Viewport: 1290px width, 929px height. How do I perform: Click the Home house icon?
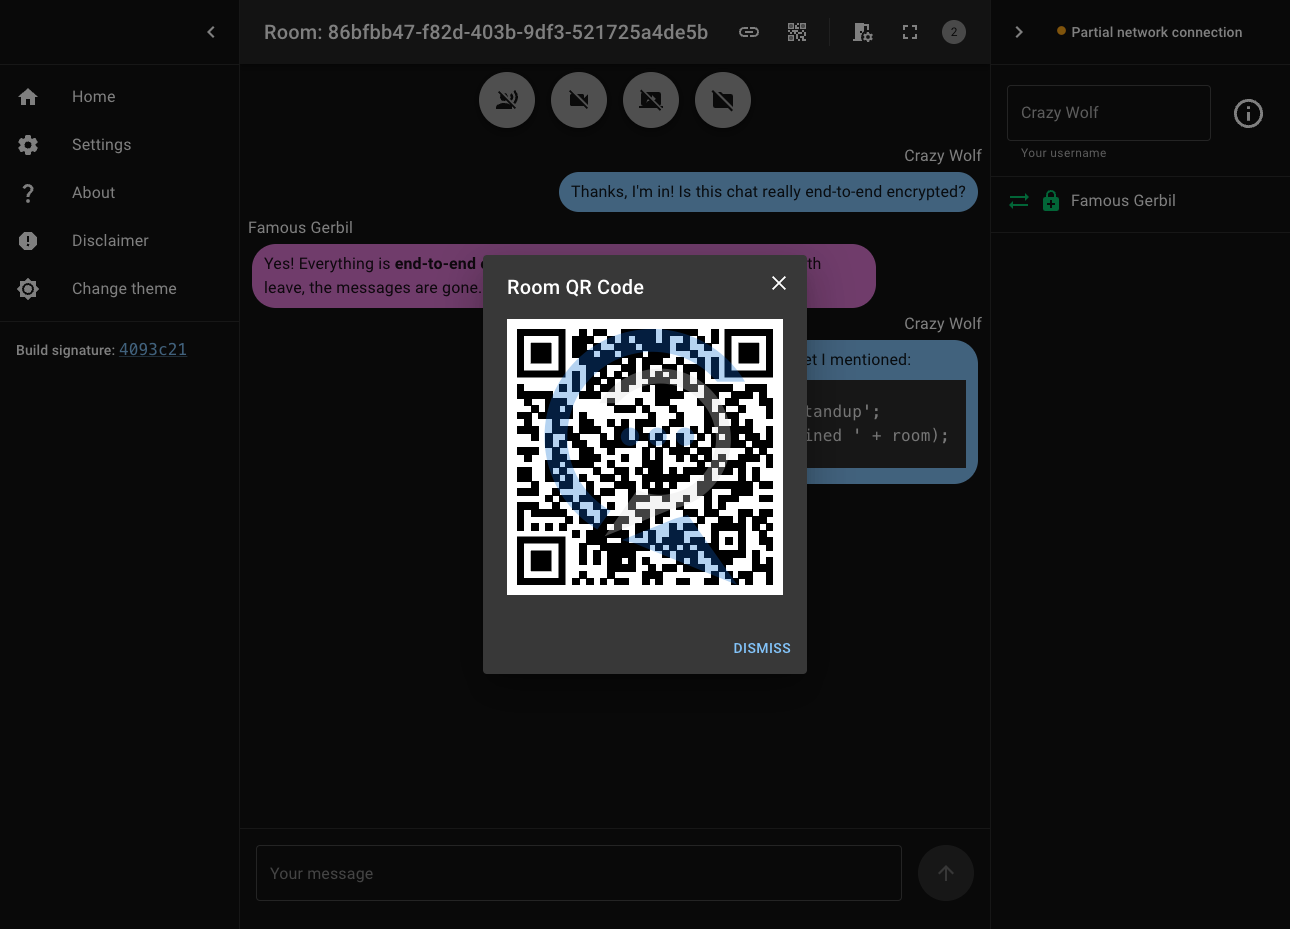click(x=28, y=97)
